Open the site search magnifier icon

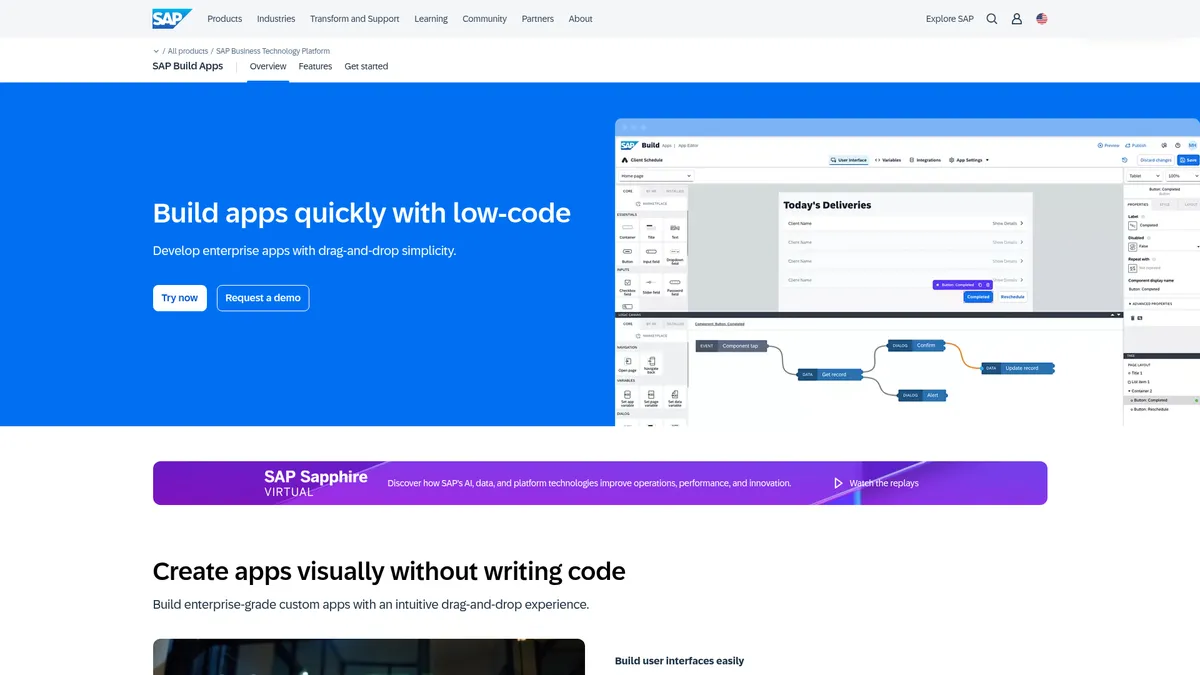click(992, 19)
